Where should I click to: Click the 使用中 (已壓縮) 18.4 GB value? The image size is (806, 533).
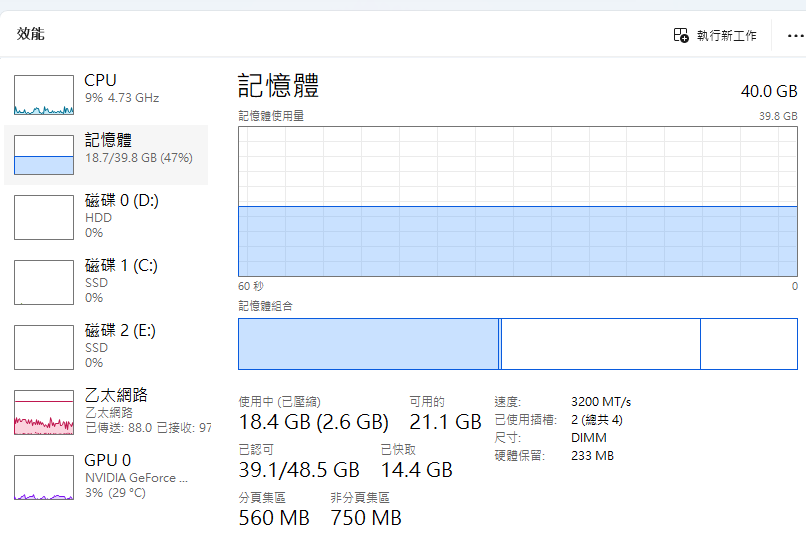coord(313,422)
